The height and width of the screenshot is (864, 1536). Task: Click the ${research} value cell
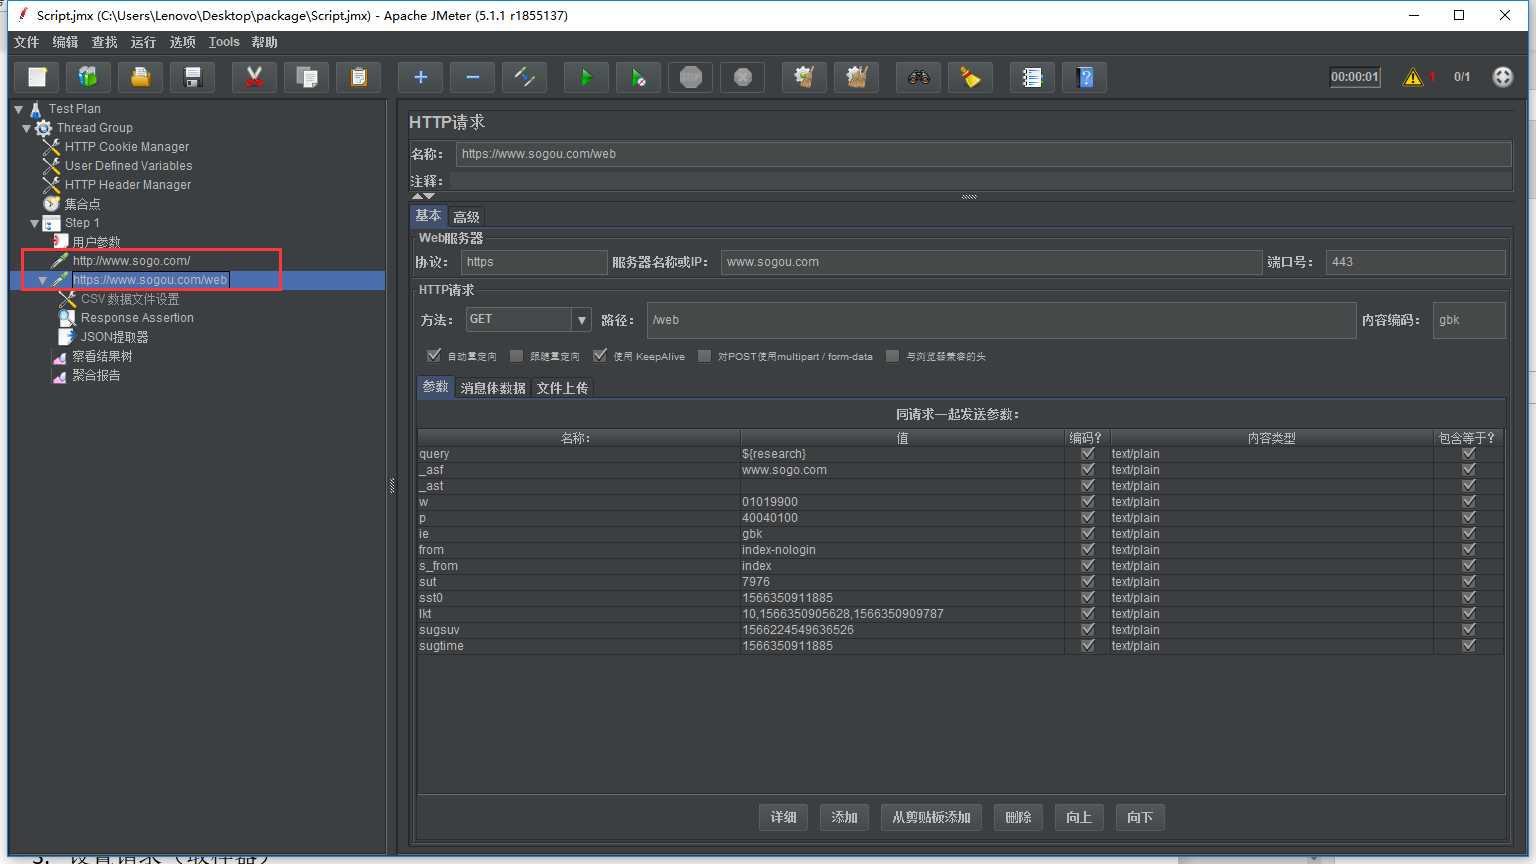coord(903,454)
